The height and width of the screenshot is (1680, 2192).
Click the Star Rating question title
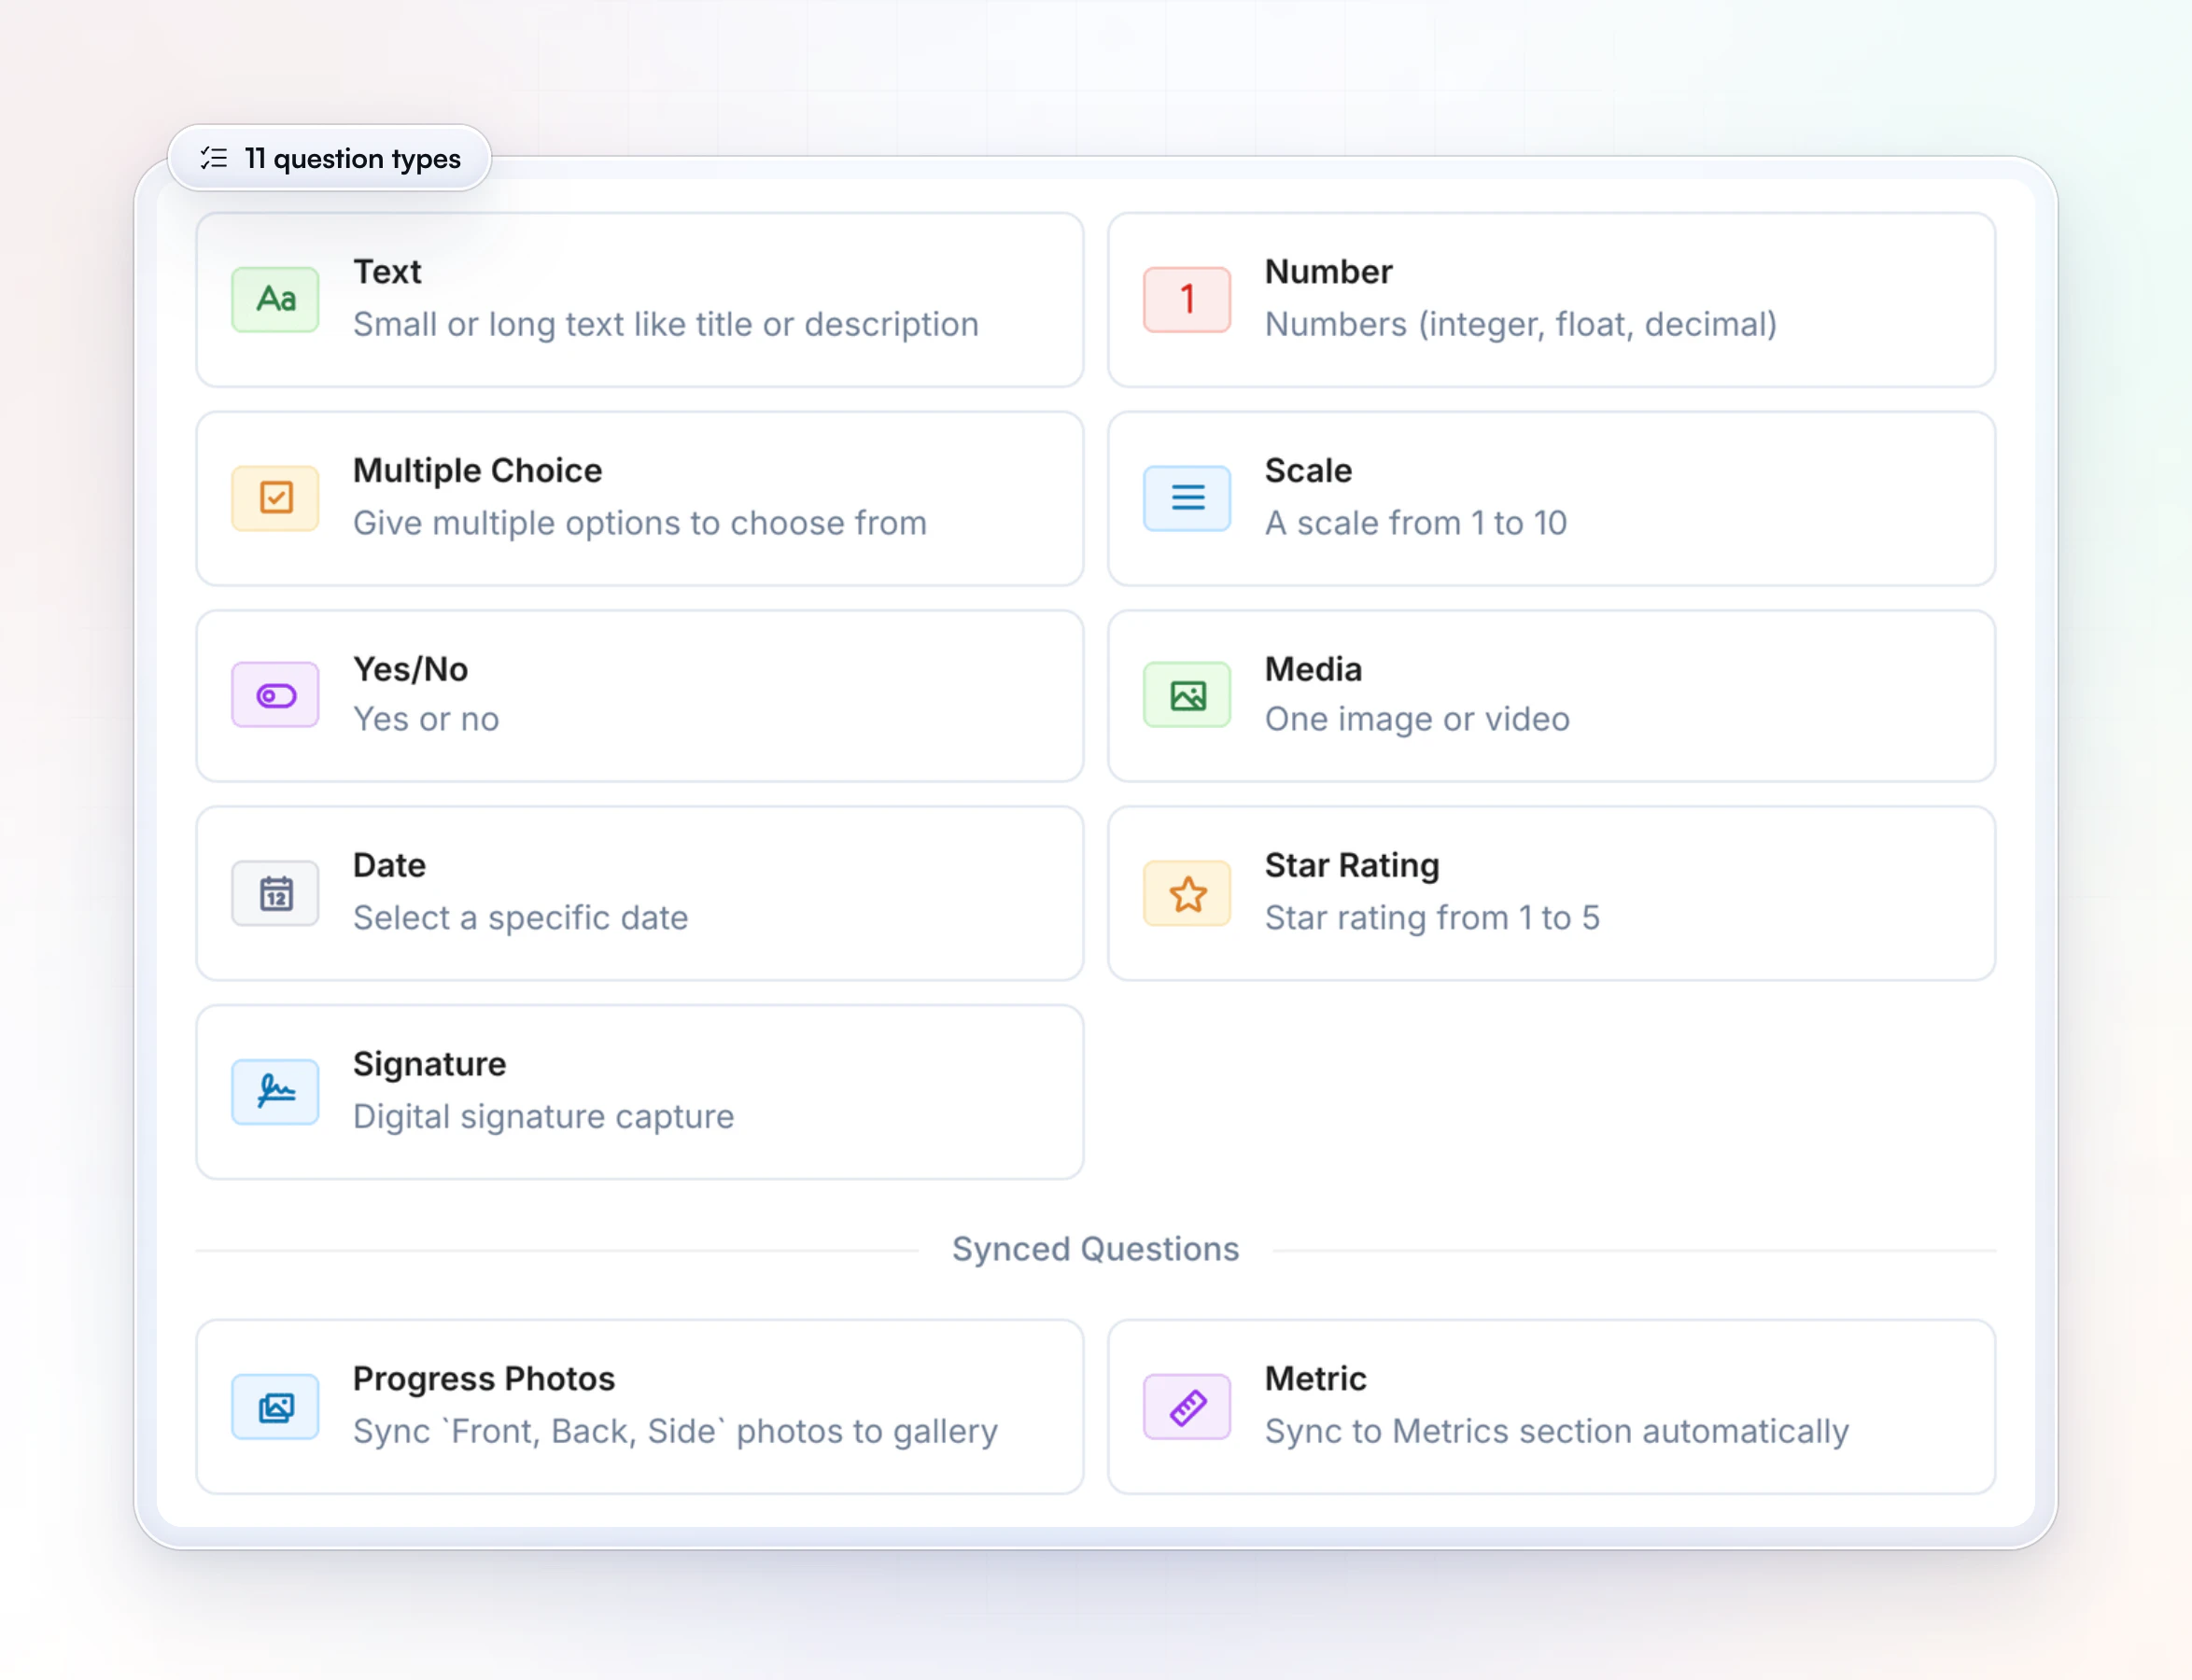point(1352,865)
